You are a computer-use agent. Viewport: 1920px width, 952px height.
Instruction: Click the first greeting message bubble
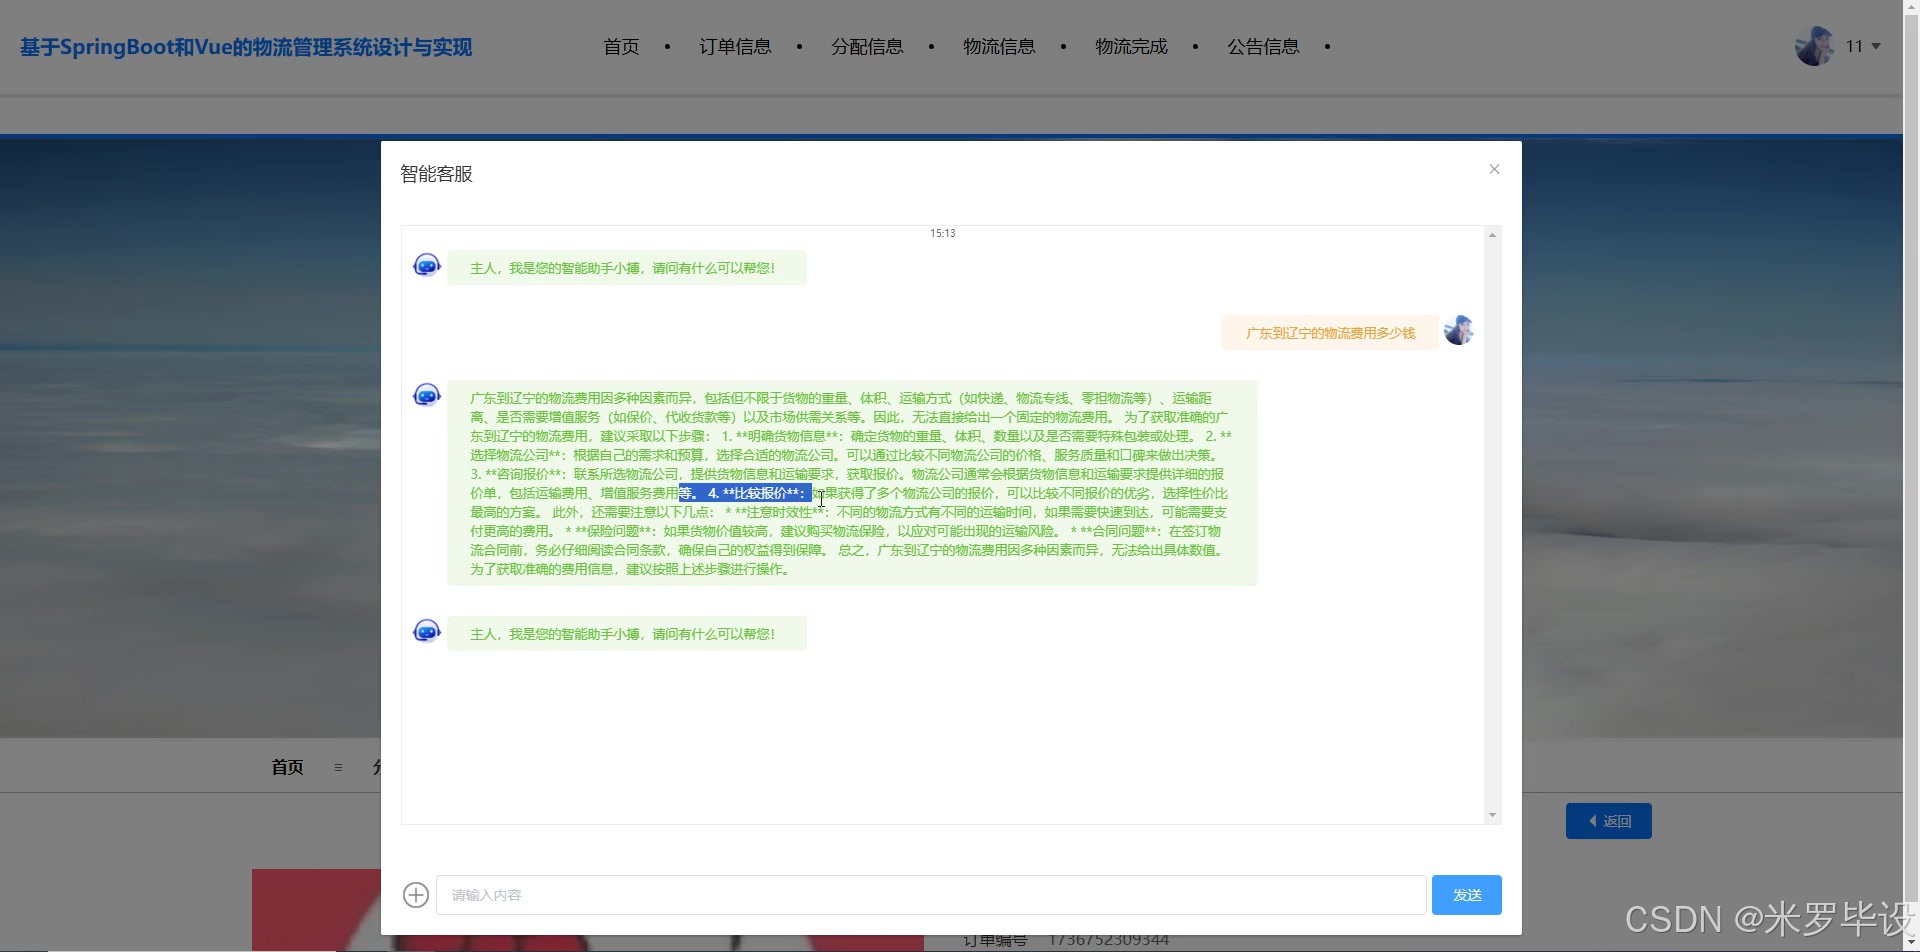pos(627,268)
